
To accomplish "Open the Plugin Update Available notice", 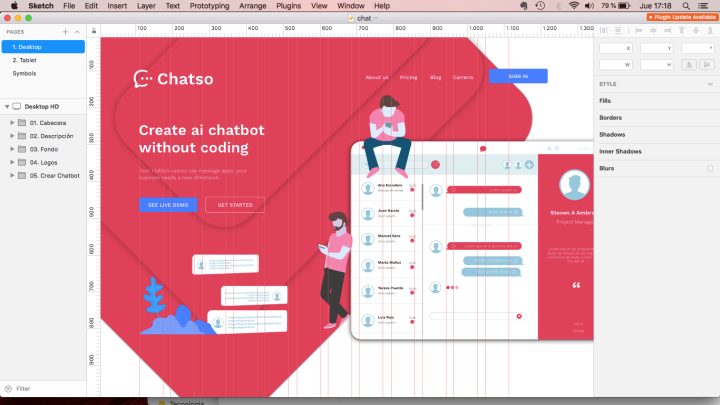I will pyautogui.click(x=682, y=17).
